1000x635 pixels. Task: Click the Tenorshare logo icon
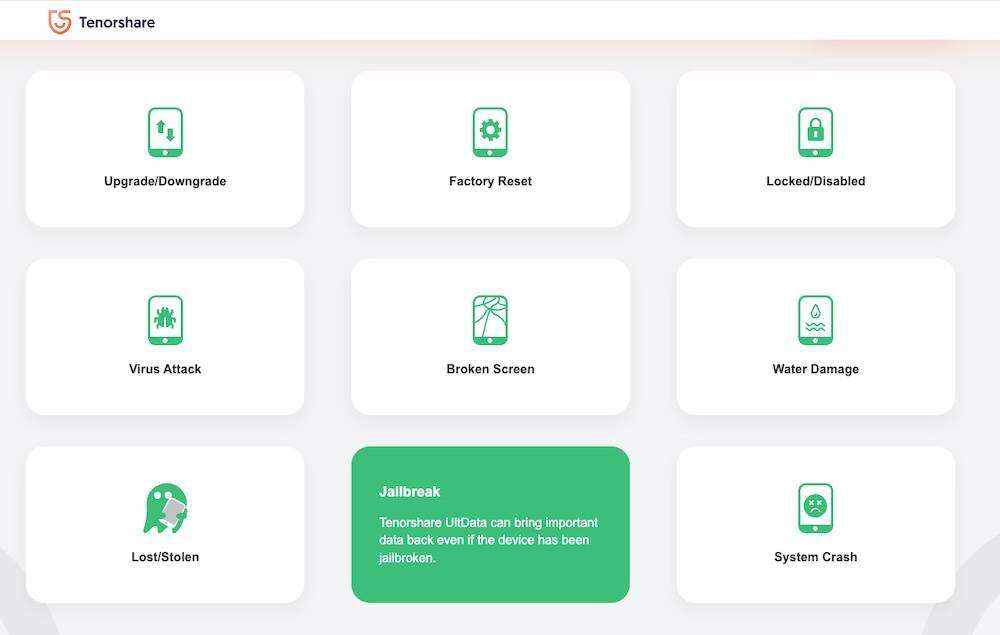click(60, 22)
